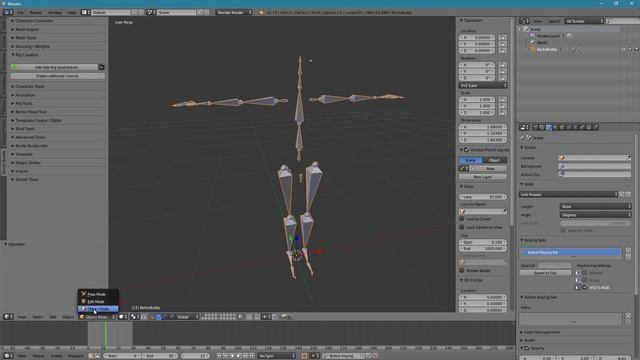This screenshot has height=360, width=640.
Task: Adjust the Clip Start value slider
Action: point(483,242)
